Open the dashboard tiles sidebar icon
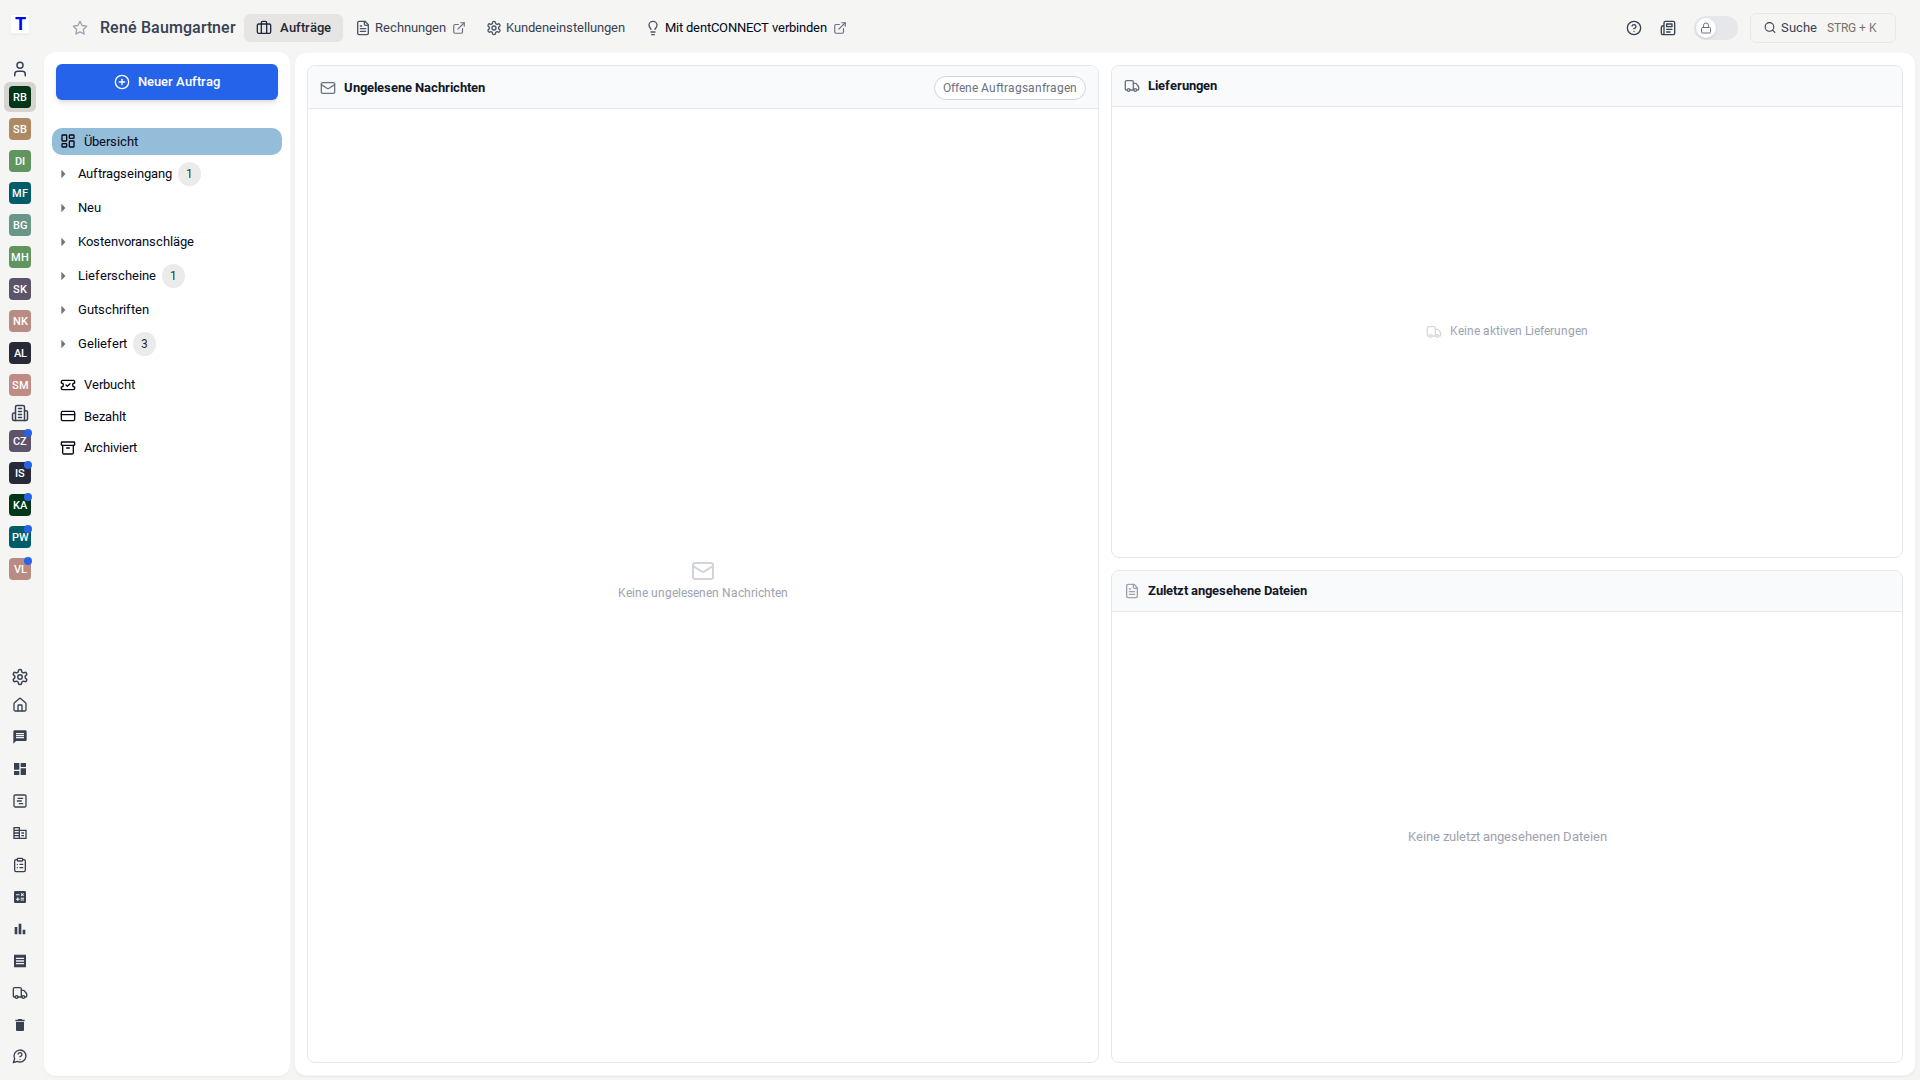1920x1080 pixels. point(20,769)
